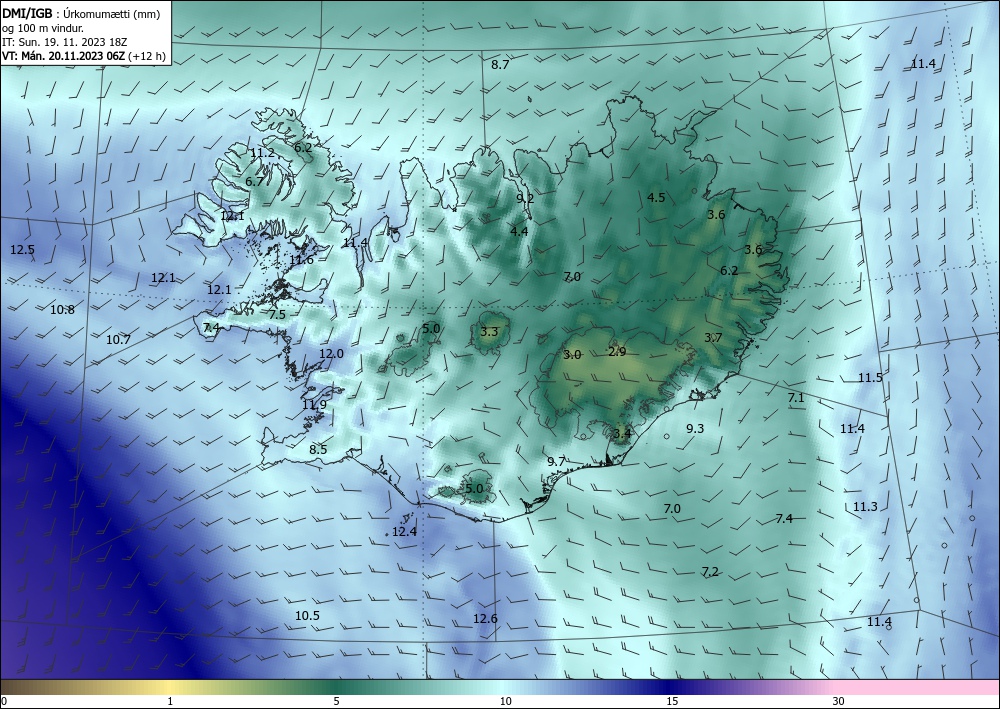Select the 11.3 value on the map
1000x709 pixels.
[865, 507]
